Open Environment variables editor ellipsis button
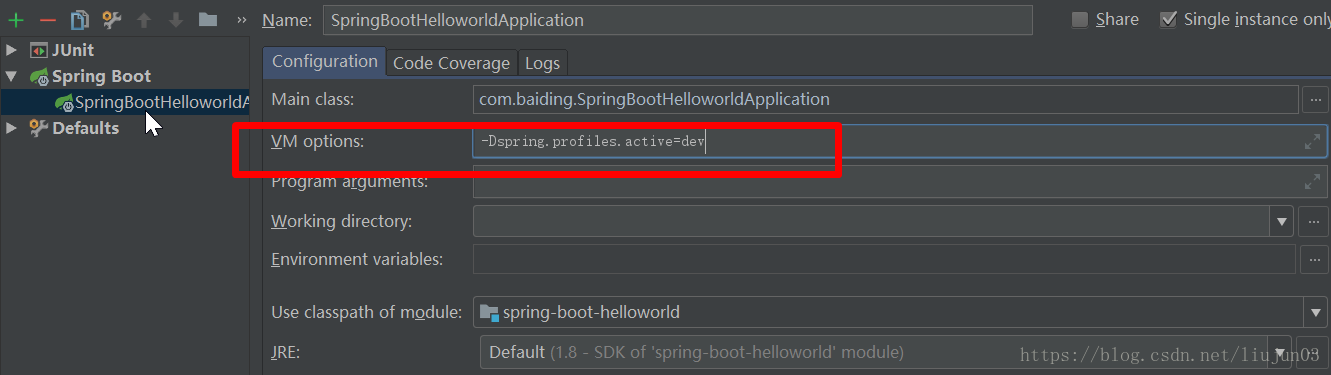Viewport: 1331px width, 375px height. coord(1315,259)
